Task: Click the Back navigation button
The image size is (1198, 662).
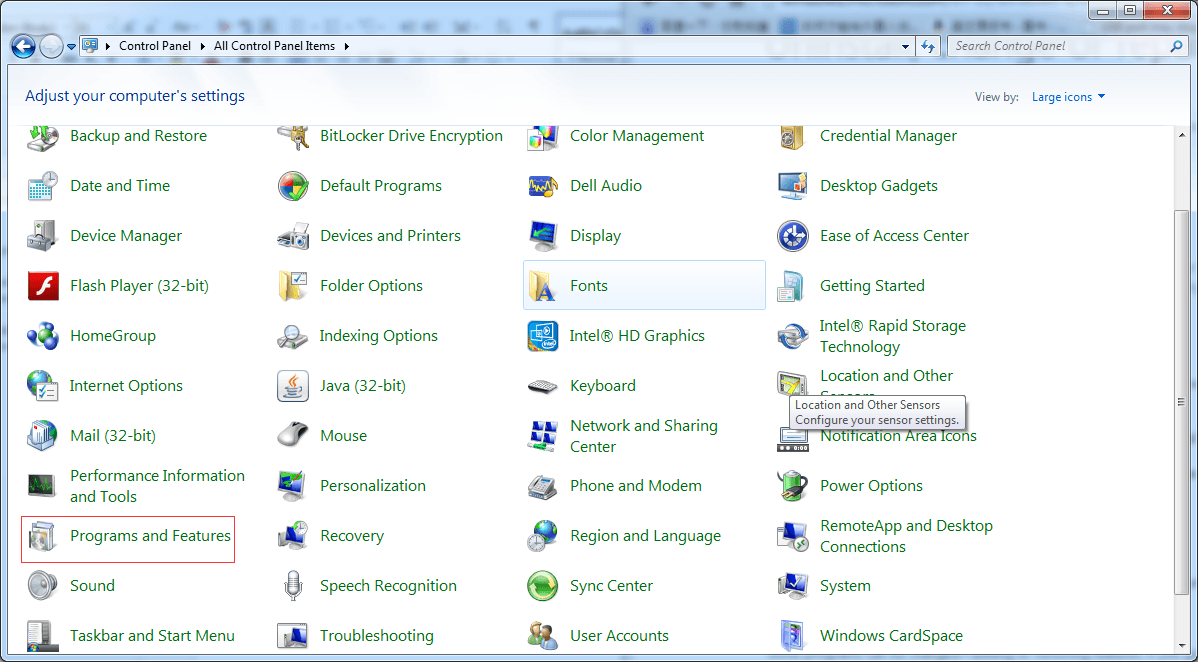Action: pos(22,46)
